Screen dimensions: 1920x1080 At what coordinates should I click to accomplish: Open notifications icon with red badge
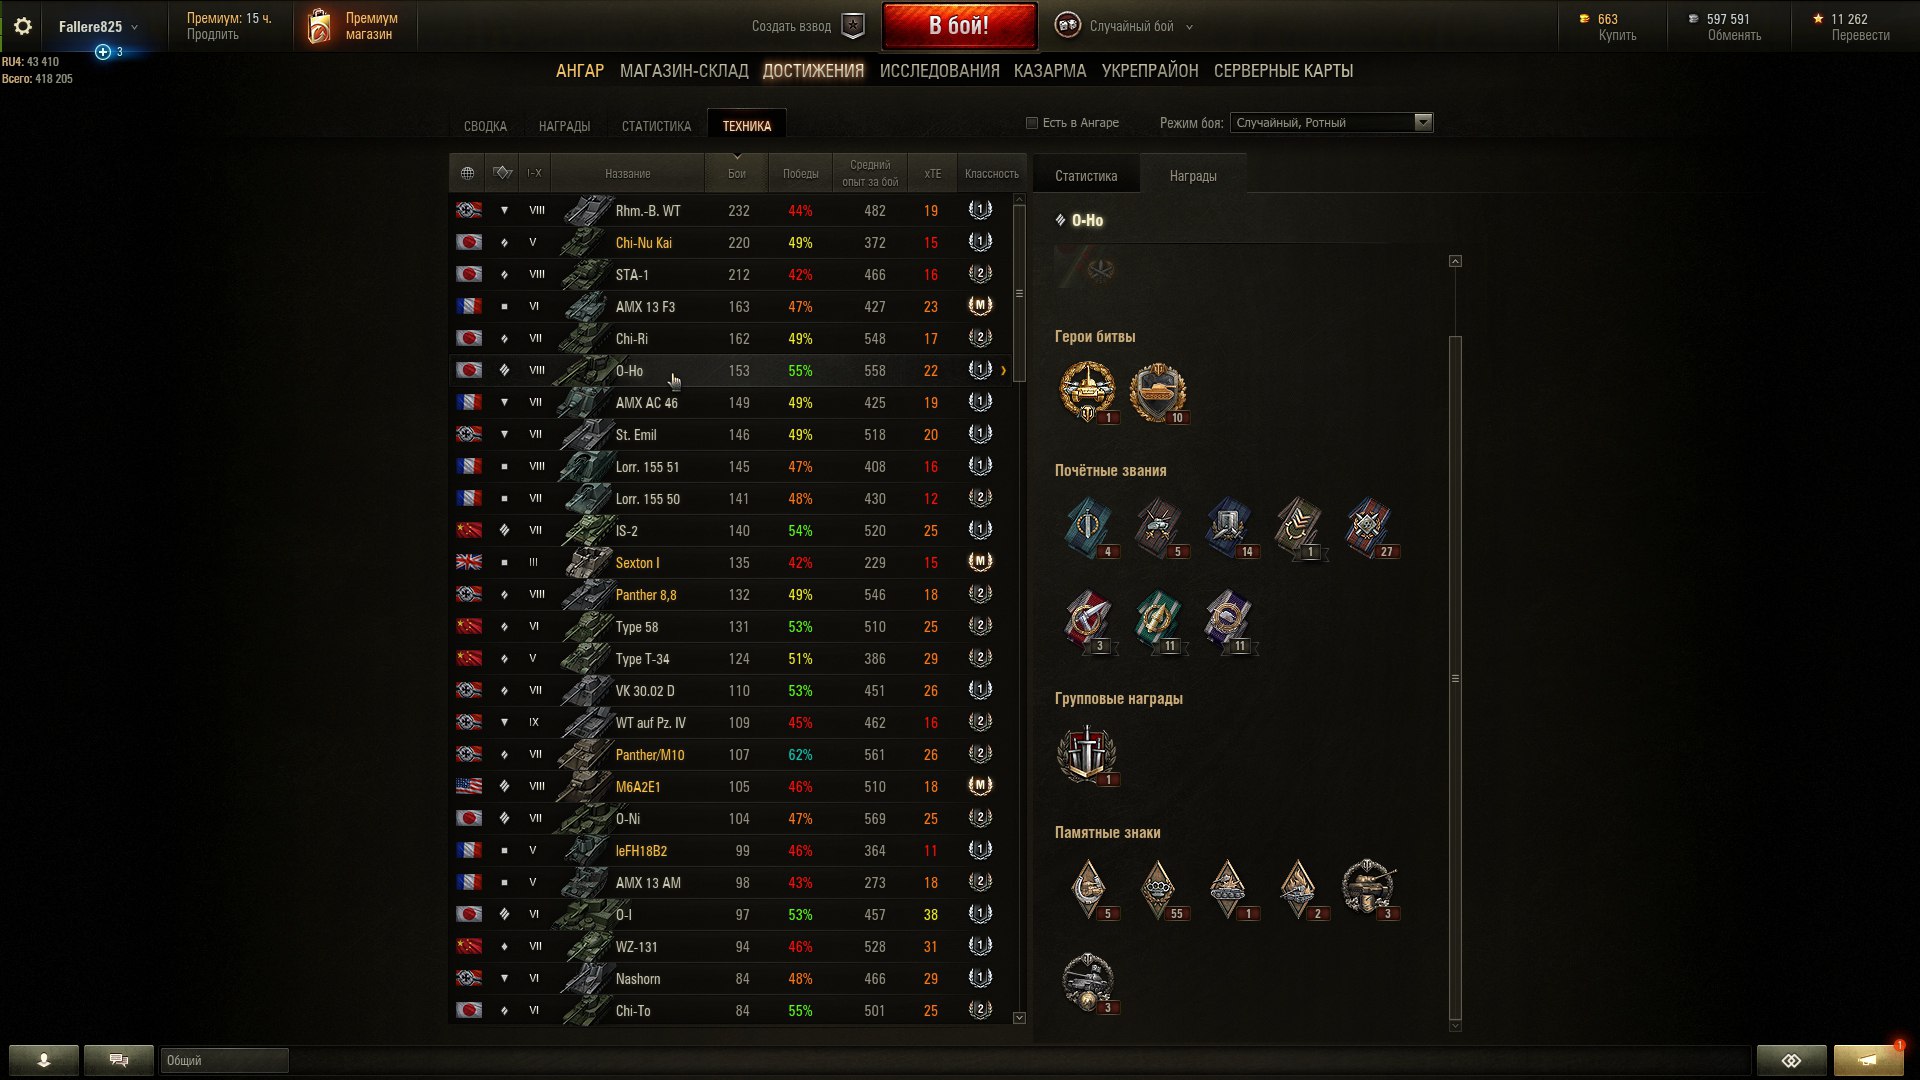(1868, 1059)
